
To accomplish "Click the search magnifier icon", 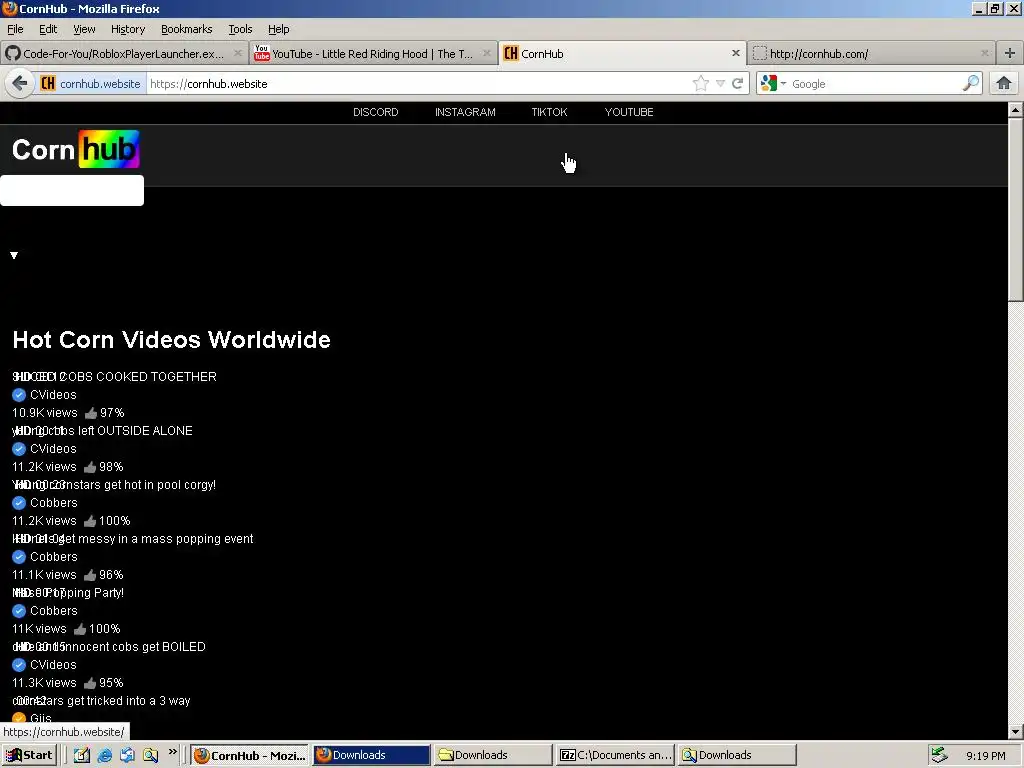I will [971, 83].
